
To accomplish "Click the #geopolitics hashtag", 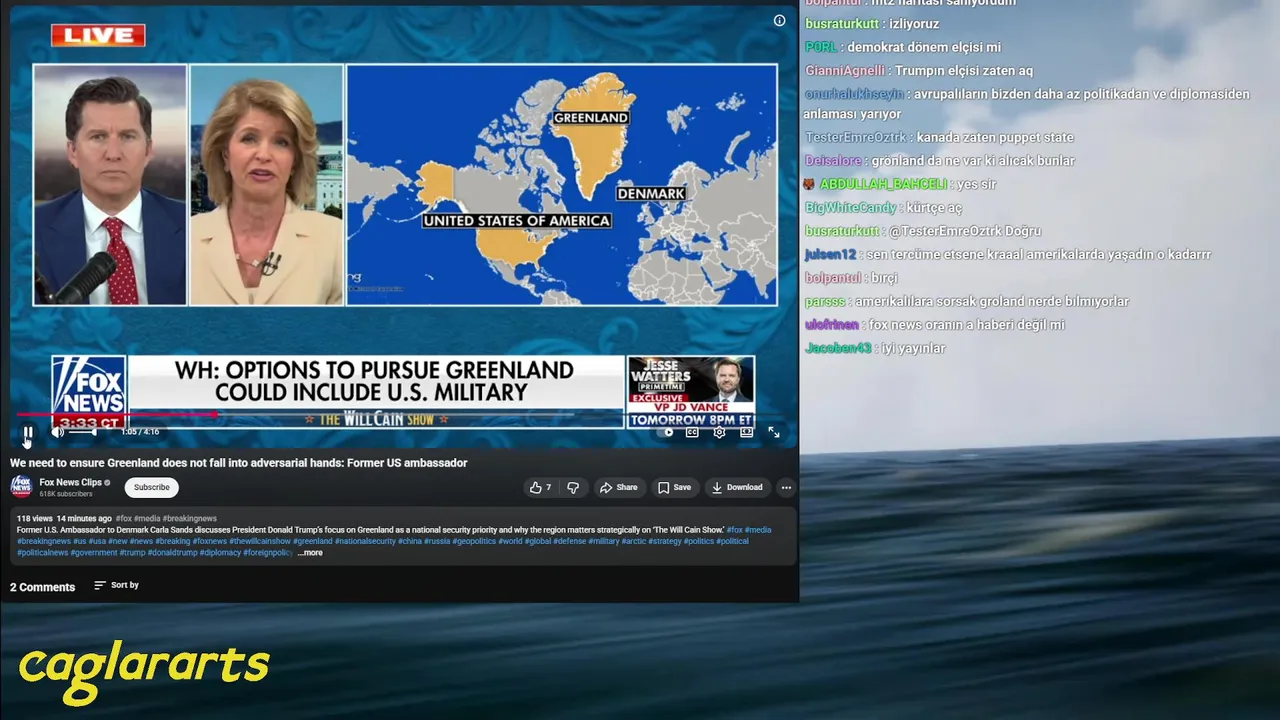I will click(474, 541).
